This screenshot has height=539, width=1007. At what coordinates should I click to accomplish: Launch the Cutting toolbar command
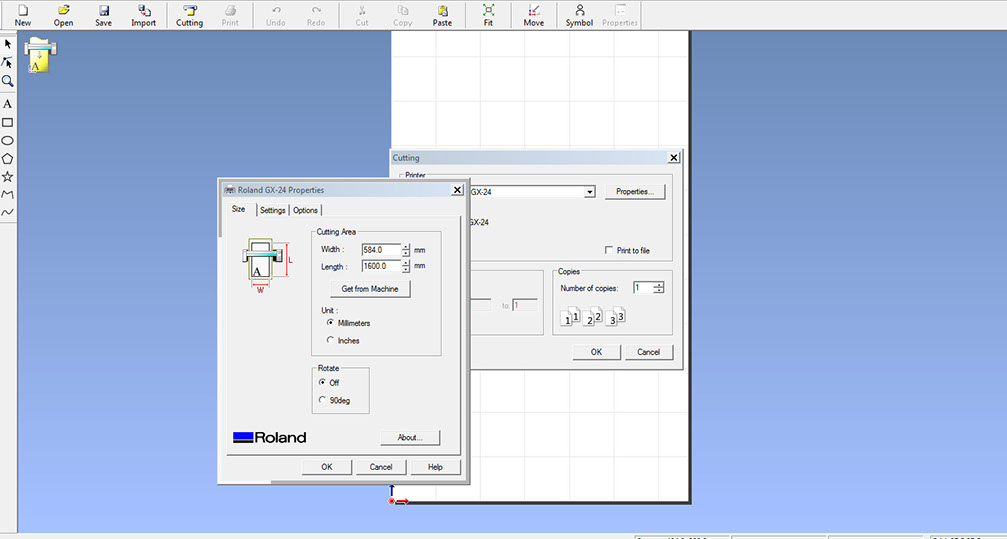click(x=189, y=15)
